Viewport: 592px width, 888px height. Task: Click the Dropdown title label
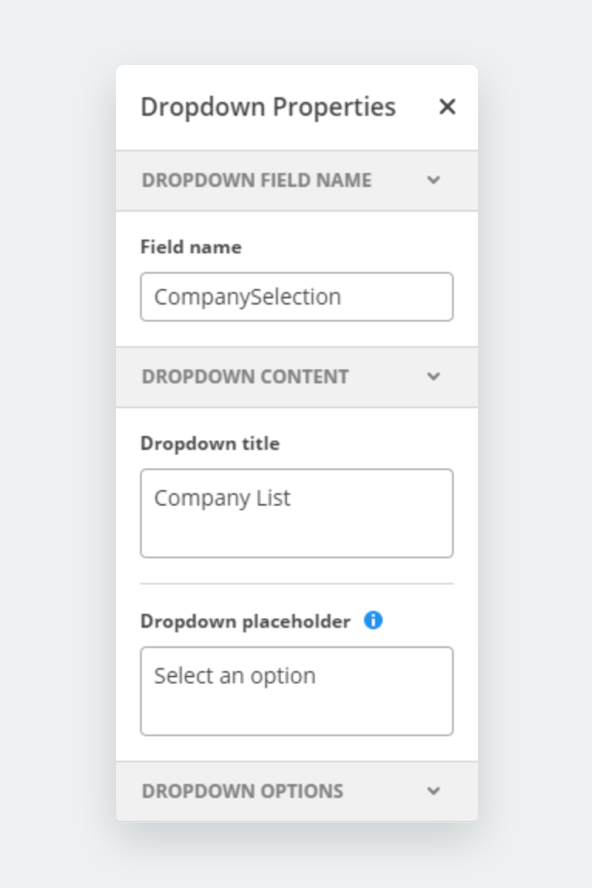210,443
